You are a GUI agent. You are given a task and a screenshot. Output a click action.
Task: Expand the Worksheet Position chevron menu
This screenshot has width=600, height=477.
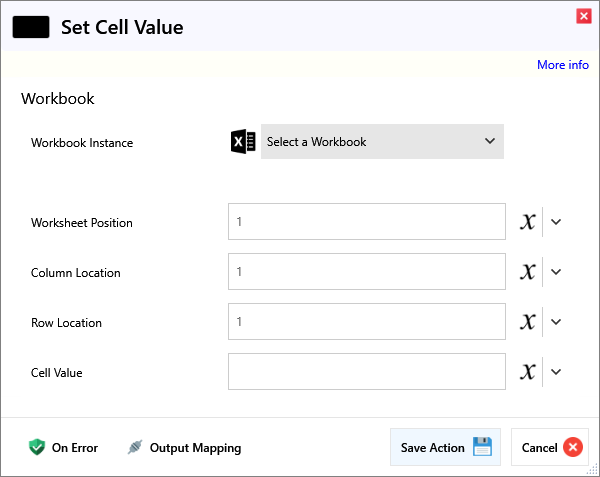coord(557,222)
